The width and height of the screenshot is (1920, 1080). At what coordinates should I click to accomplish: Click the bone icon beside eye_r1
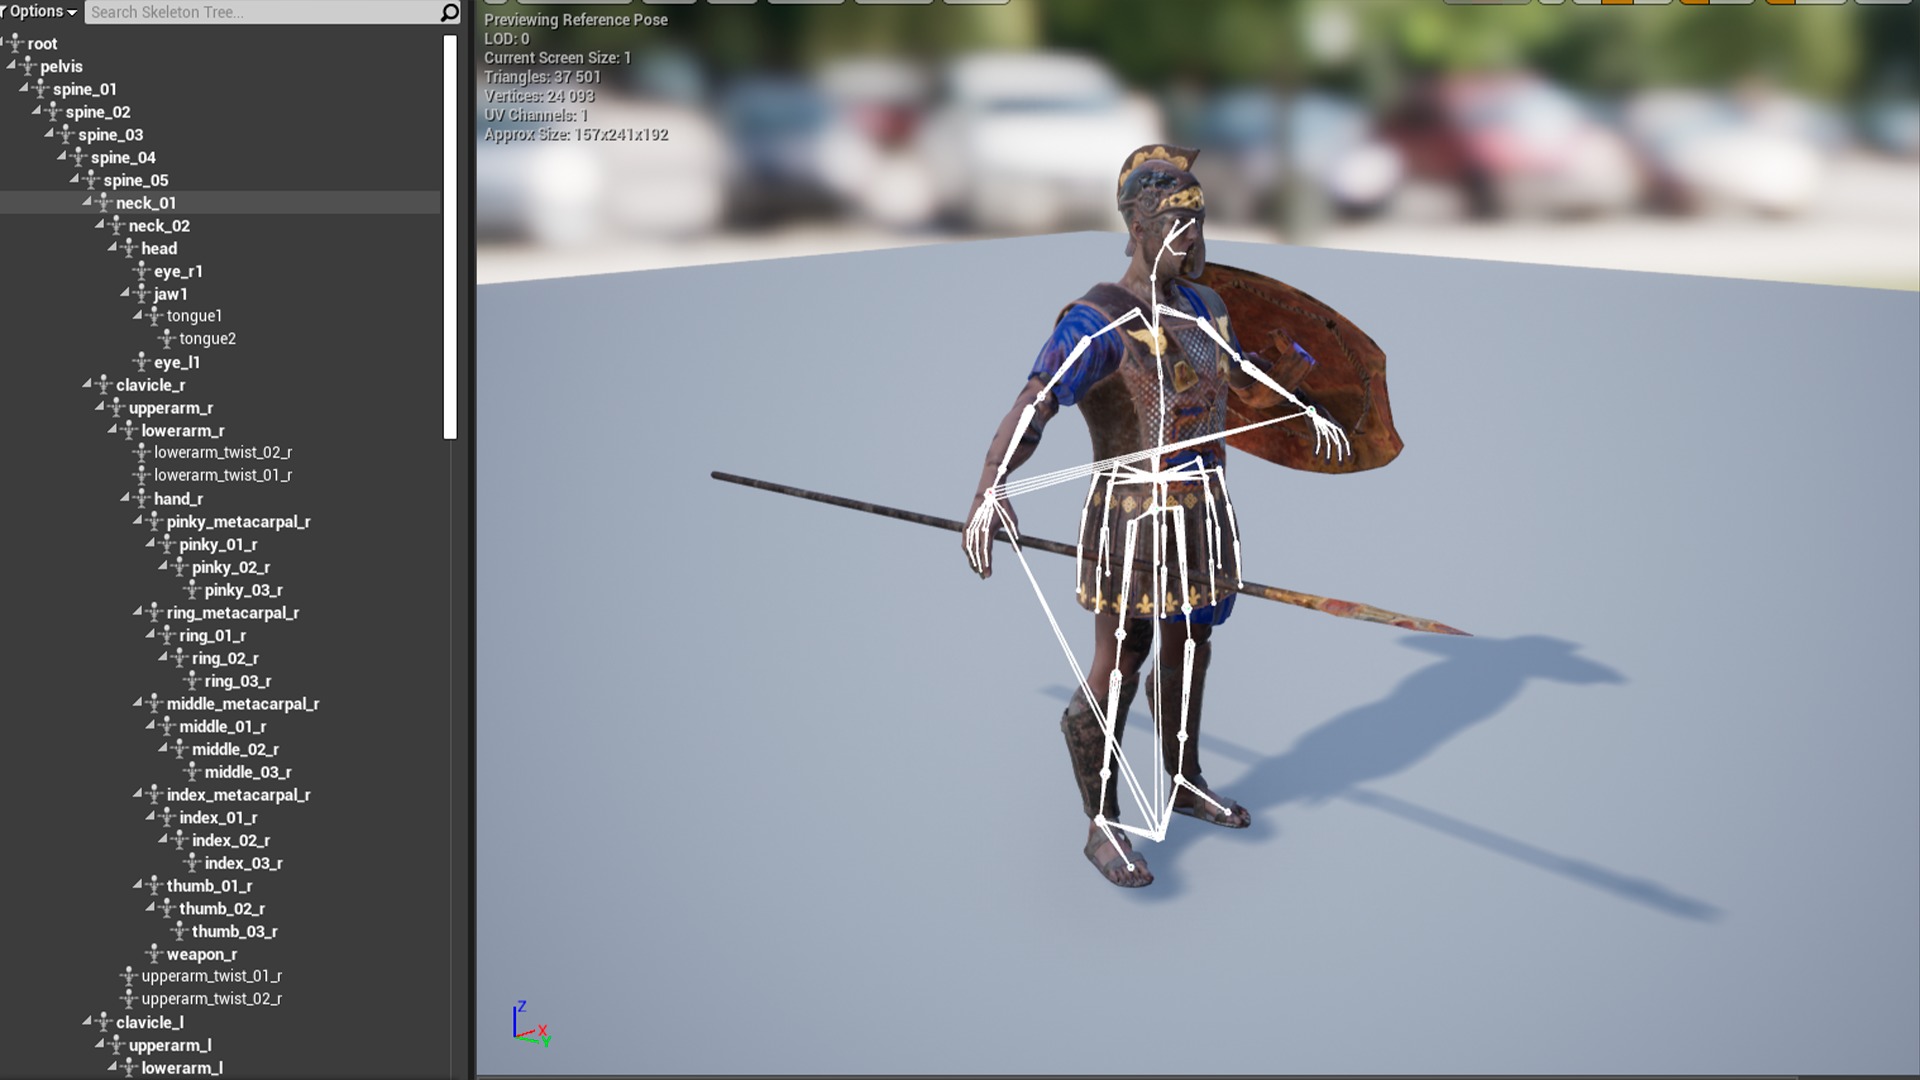tap(143, 272)
